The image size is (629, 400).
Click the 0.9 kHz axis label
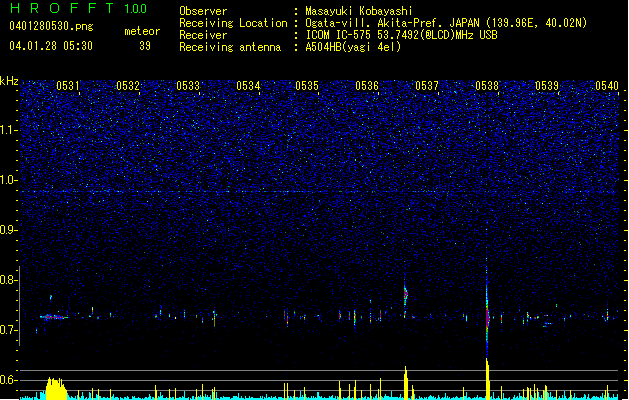9,230
